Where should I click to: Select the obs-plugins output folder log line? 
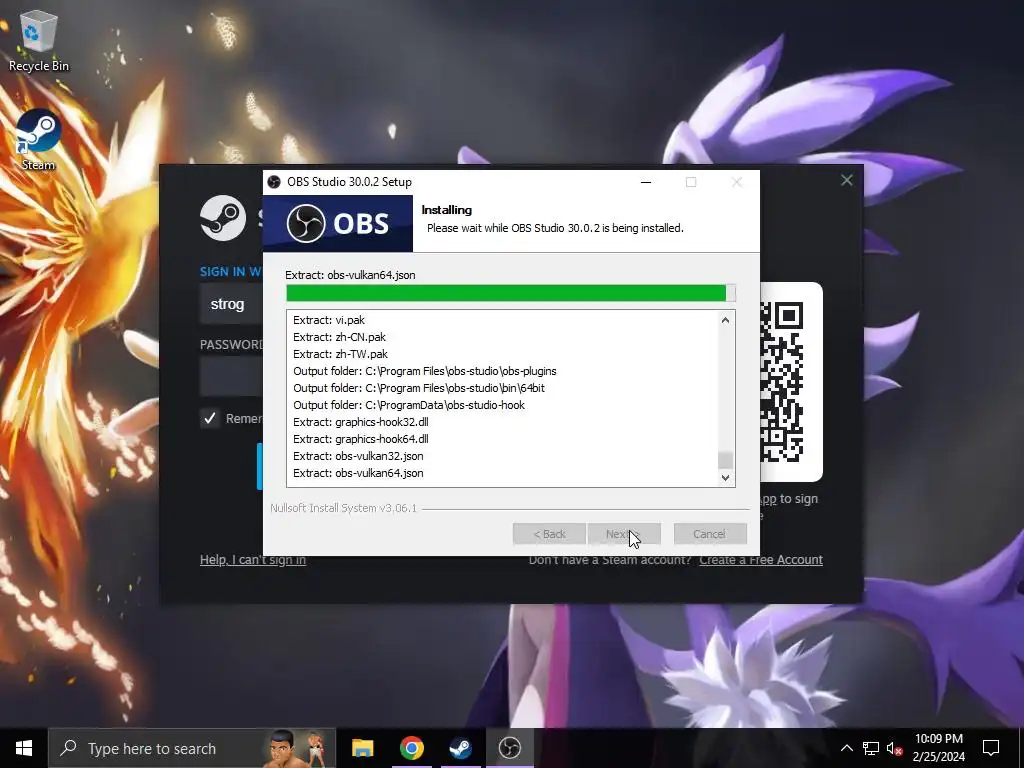click(425, 371)
